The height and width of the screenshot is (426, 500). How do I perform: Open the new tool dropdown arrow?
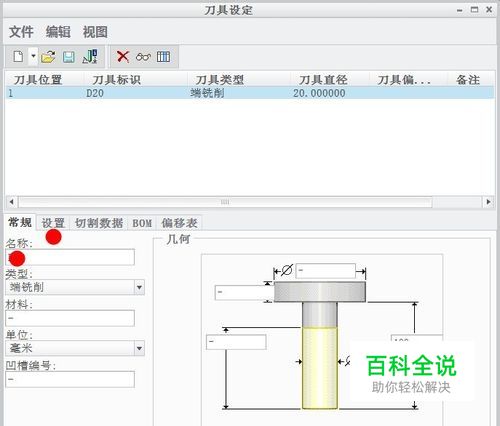pos(33,56)
